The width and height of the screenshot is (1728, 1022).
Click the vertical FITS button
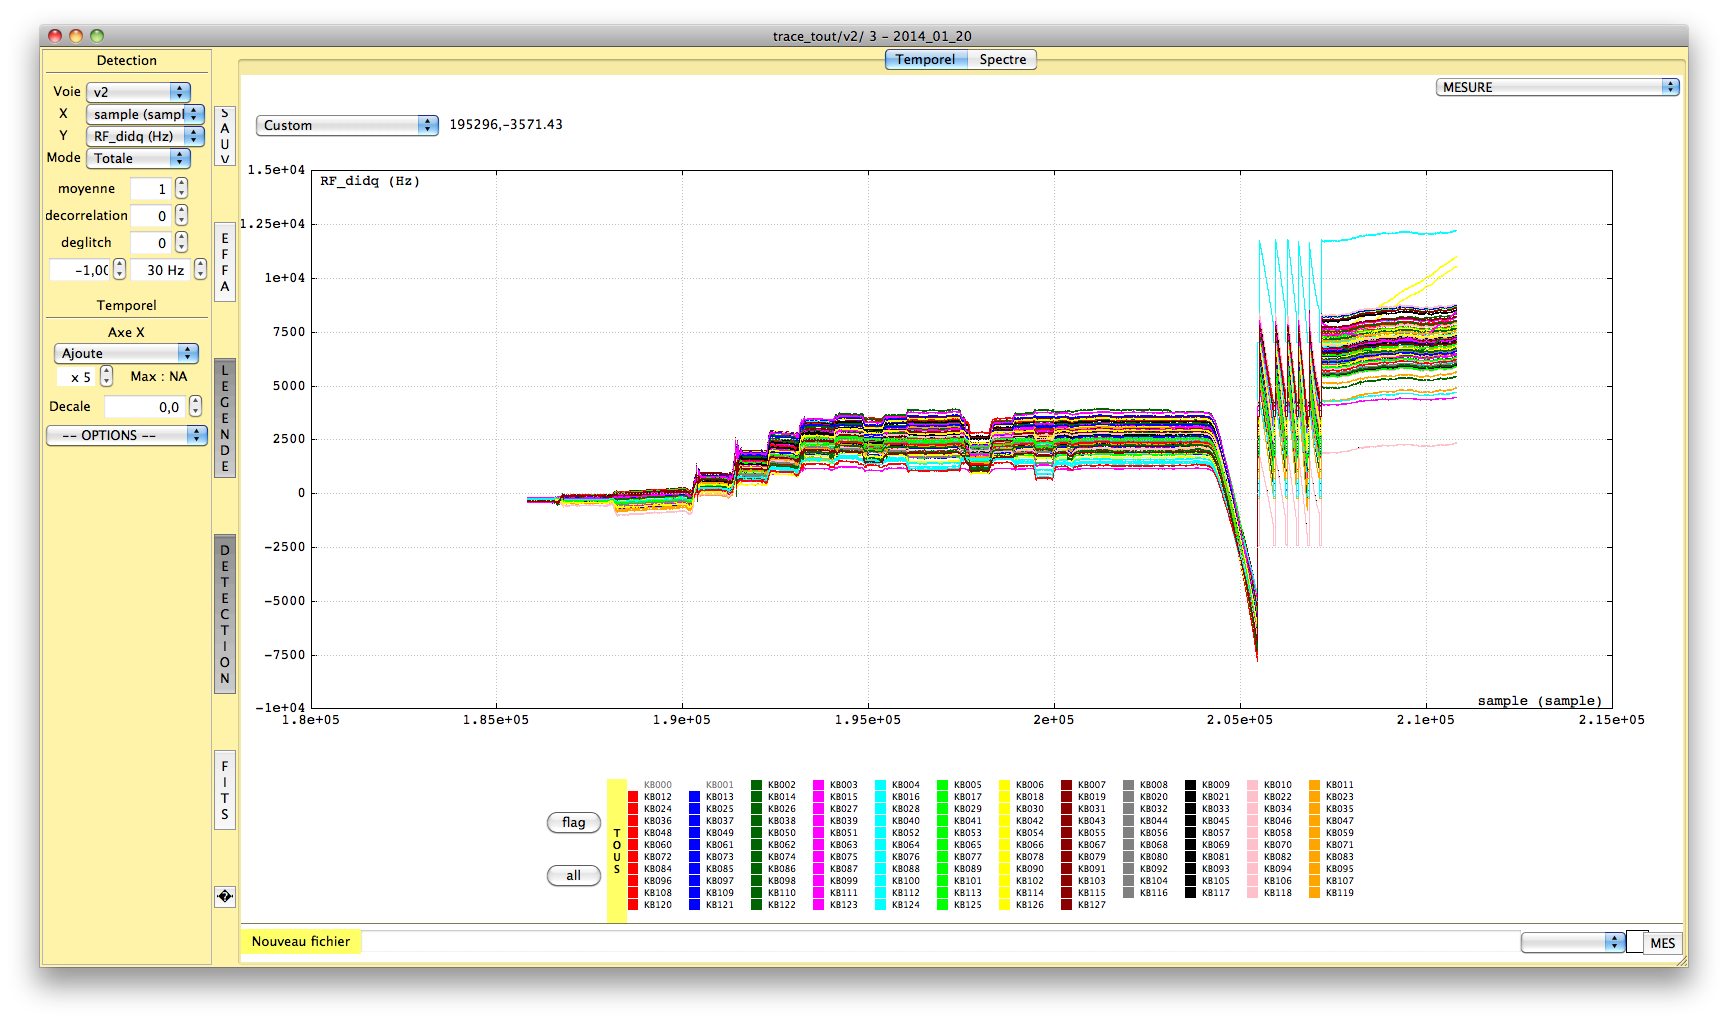(225, 790)
